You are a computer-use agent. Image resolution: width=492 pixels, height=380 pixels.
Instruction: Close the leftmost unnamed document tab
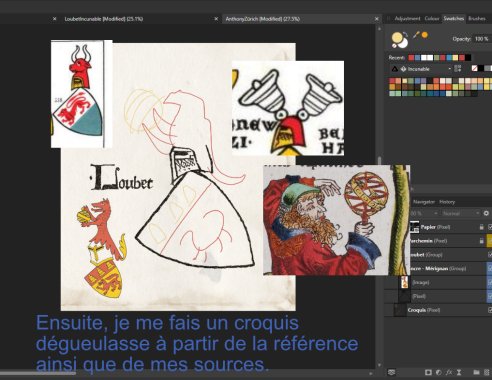(55, 19)
